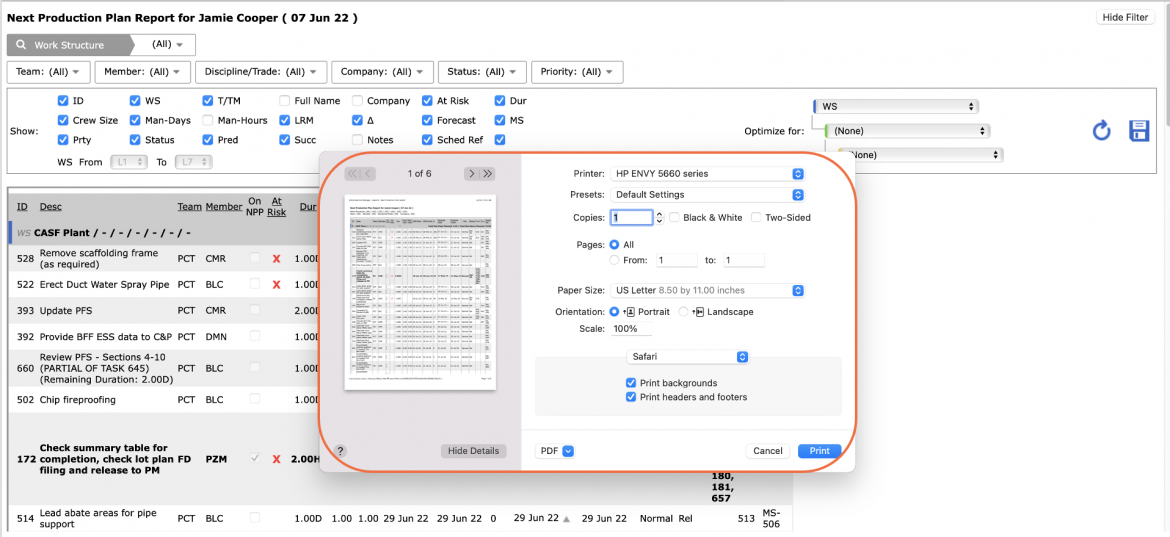Image resolution: width=1170 pixels, height=537 pixels.
Task: Click the pages to input field
Action: pyautogui.click(x=742, y=260)
